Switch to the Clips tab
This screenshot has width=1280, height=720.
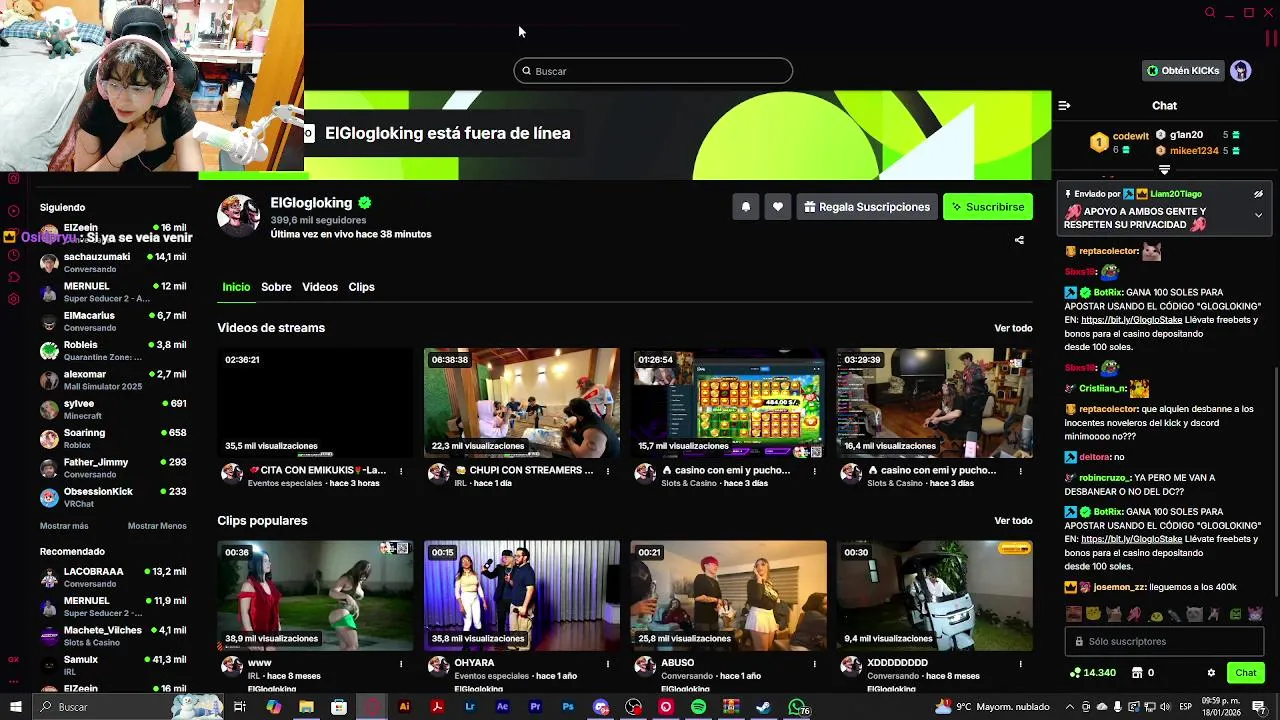tap(361, 287)
